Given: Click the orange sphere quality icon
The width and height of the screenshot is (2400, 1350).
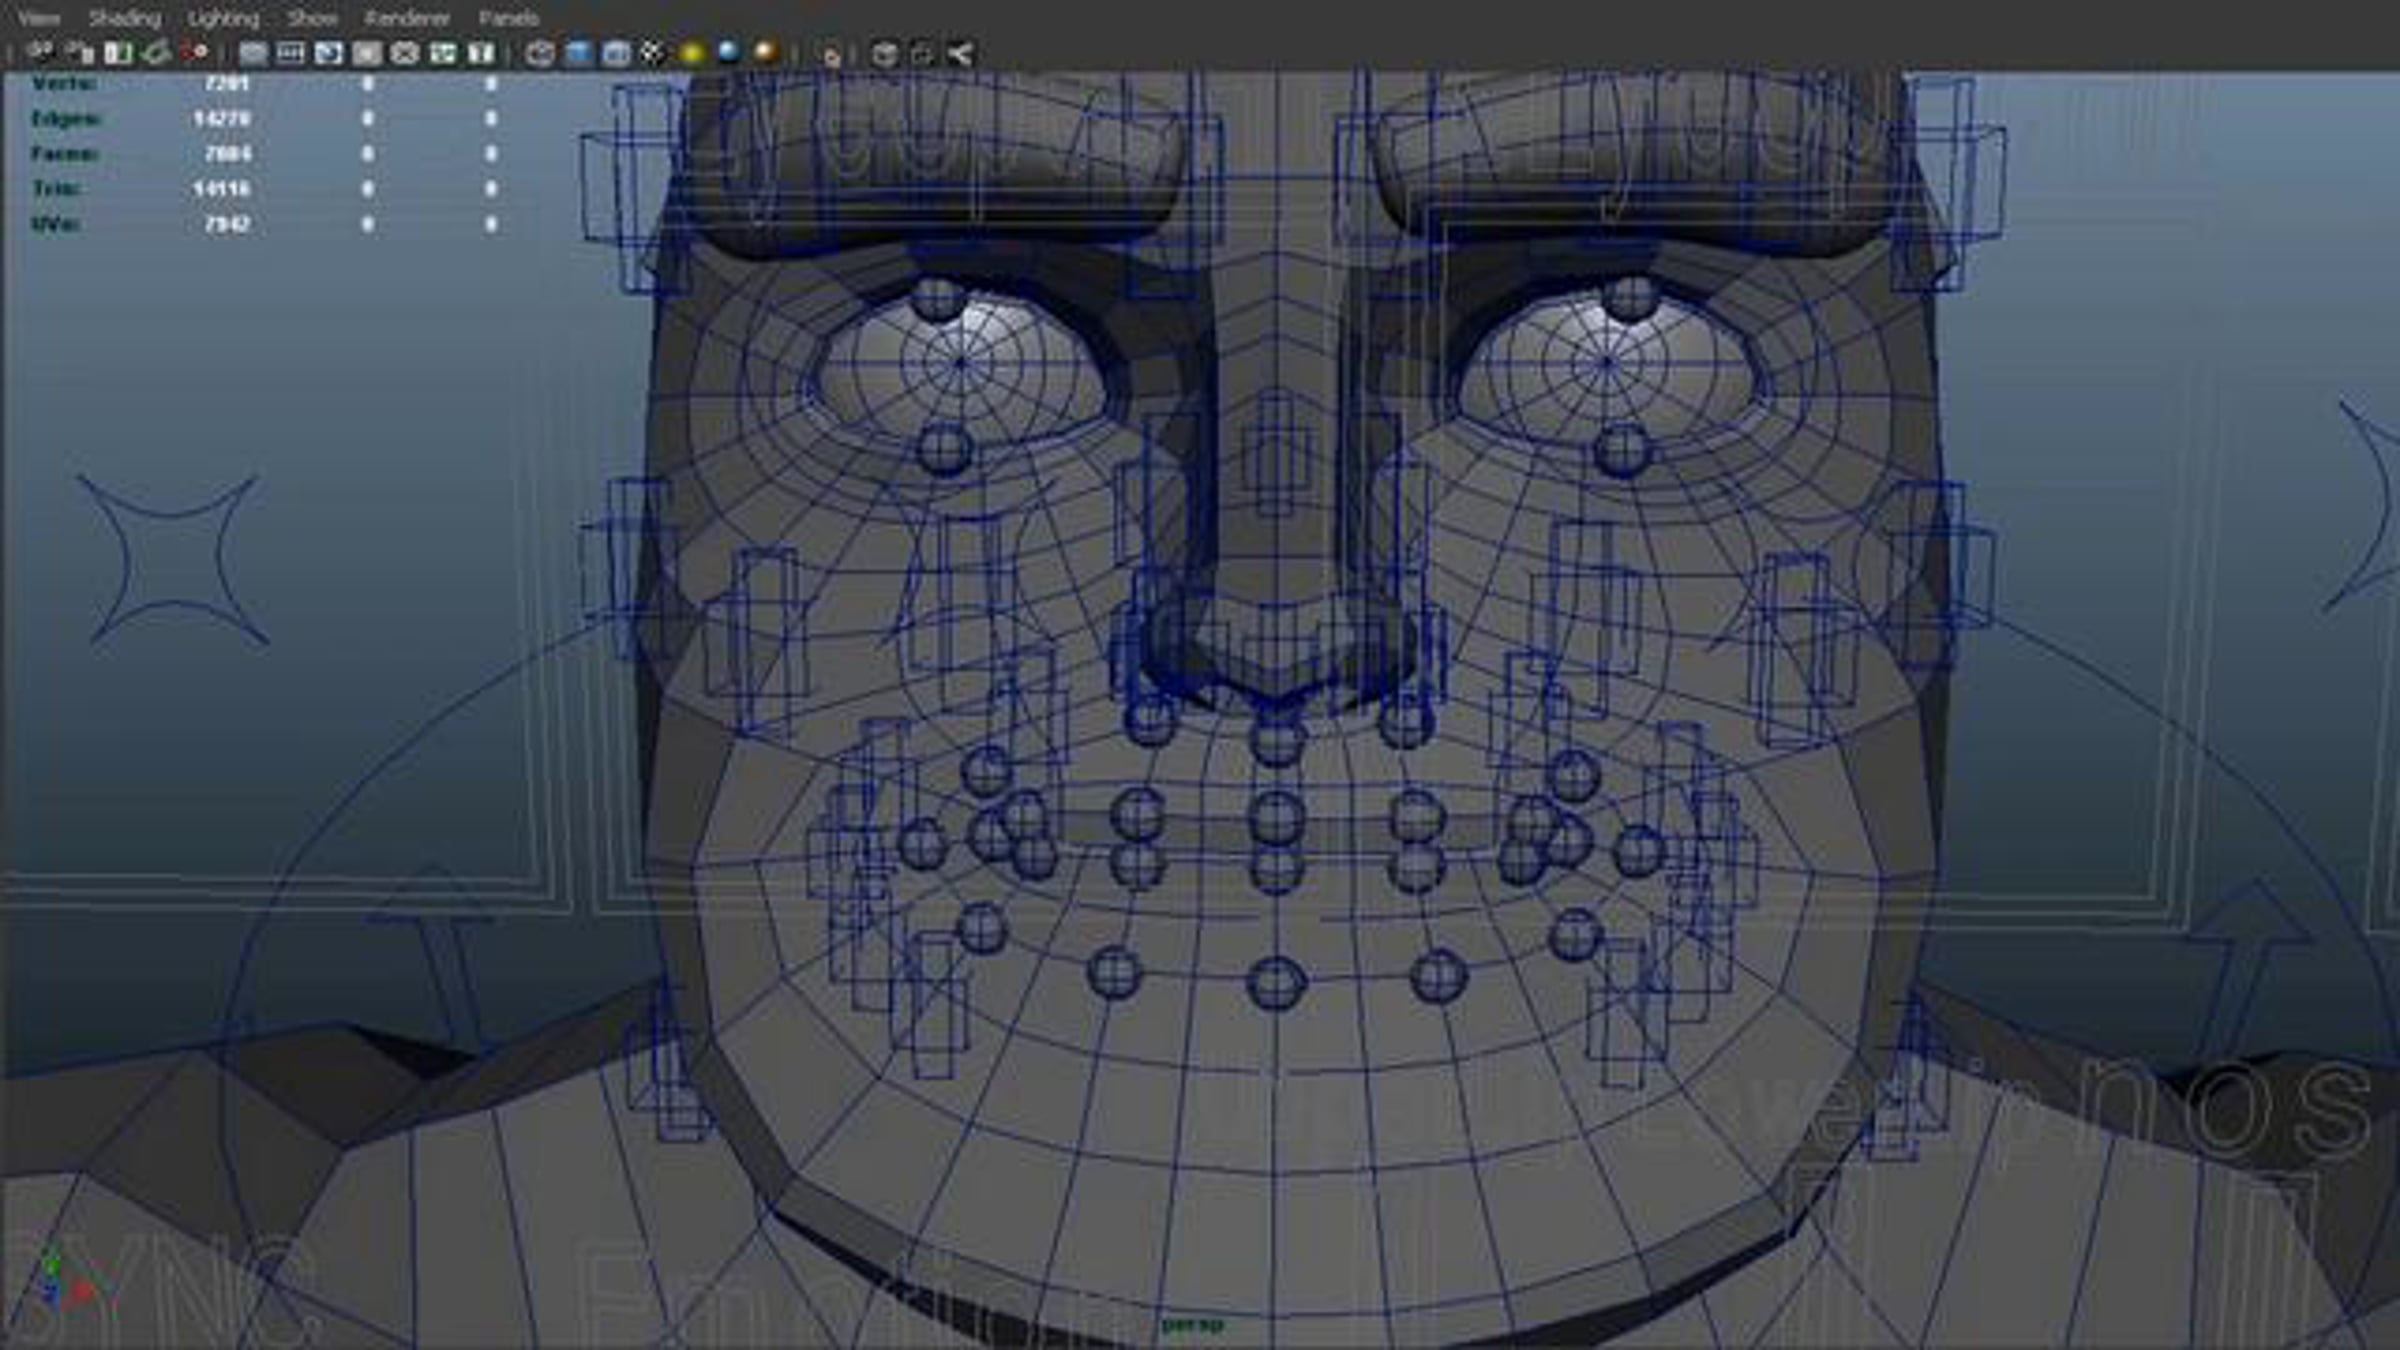Looking at the screenshot, I should [767, 52].
